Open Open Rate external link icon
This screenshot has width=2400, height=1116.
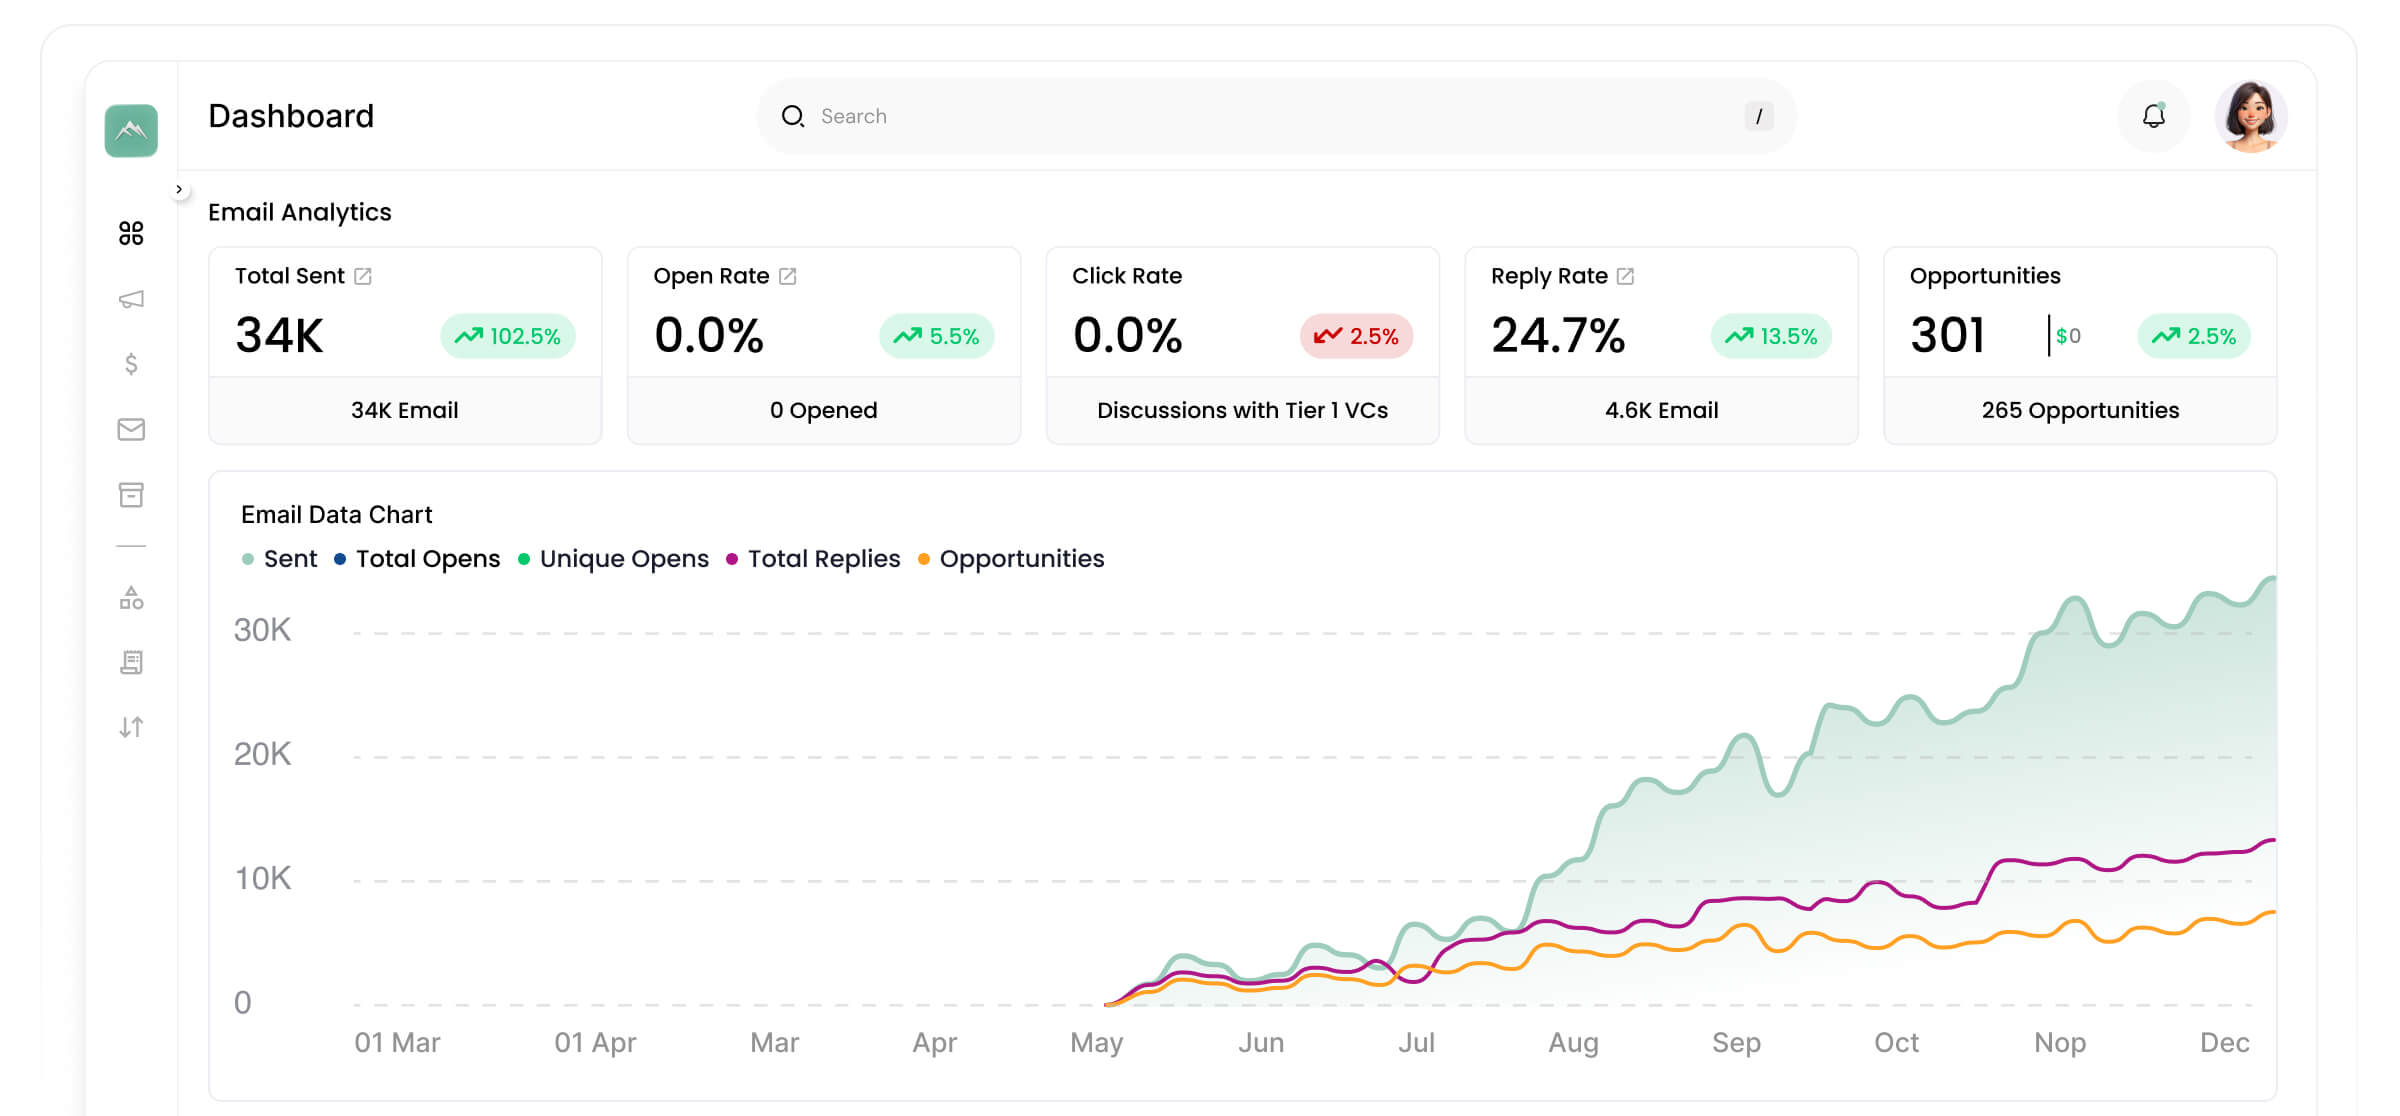click(788, 276)
